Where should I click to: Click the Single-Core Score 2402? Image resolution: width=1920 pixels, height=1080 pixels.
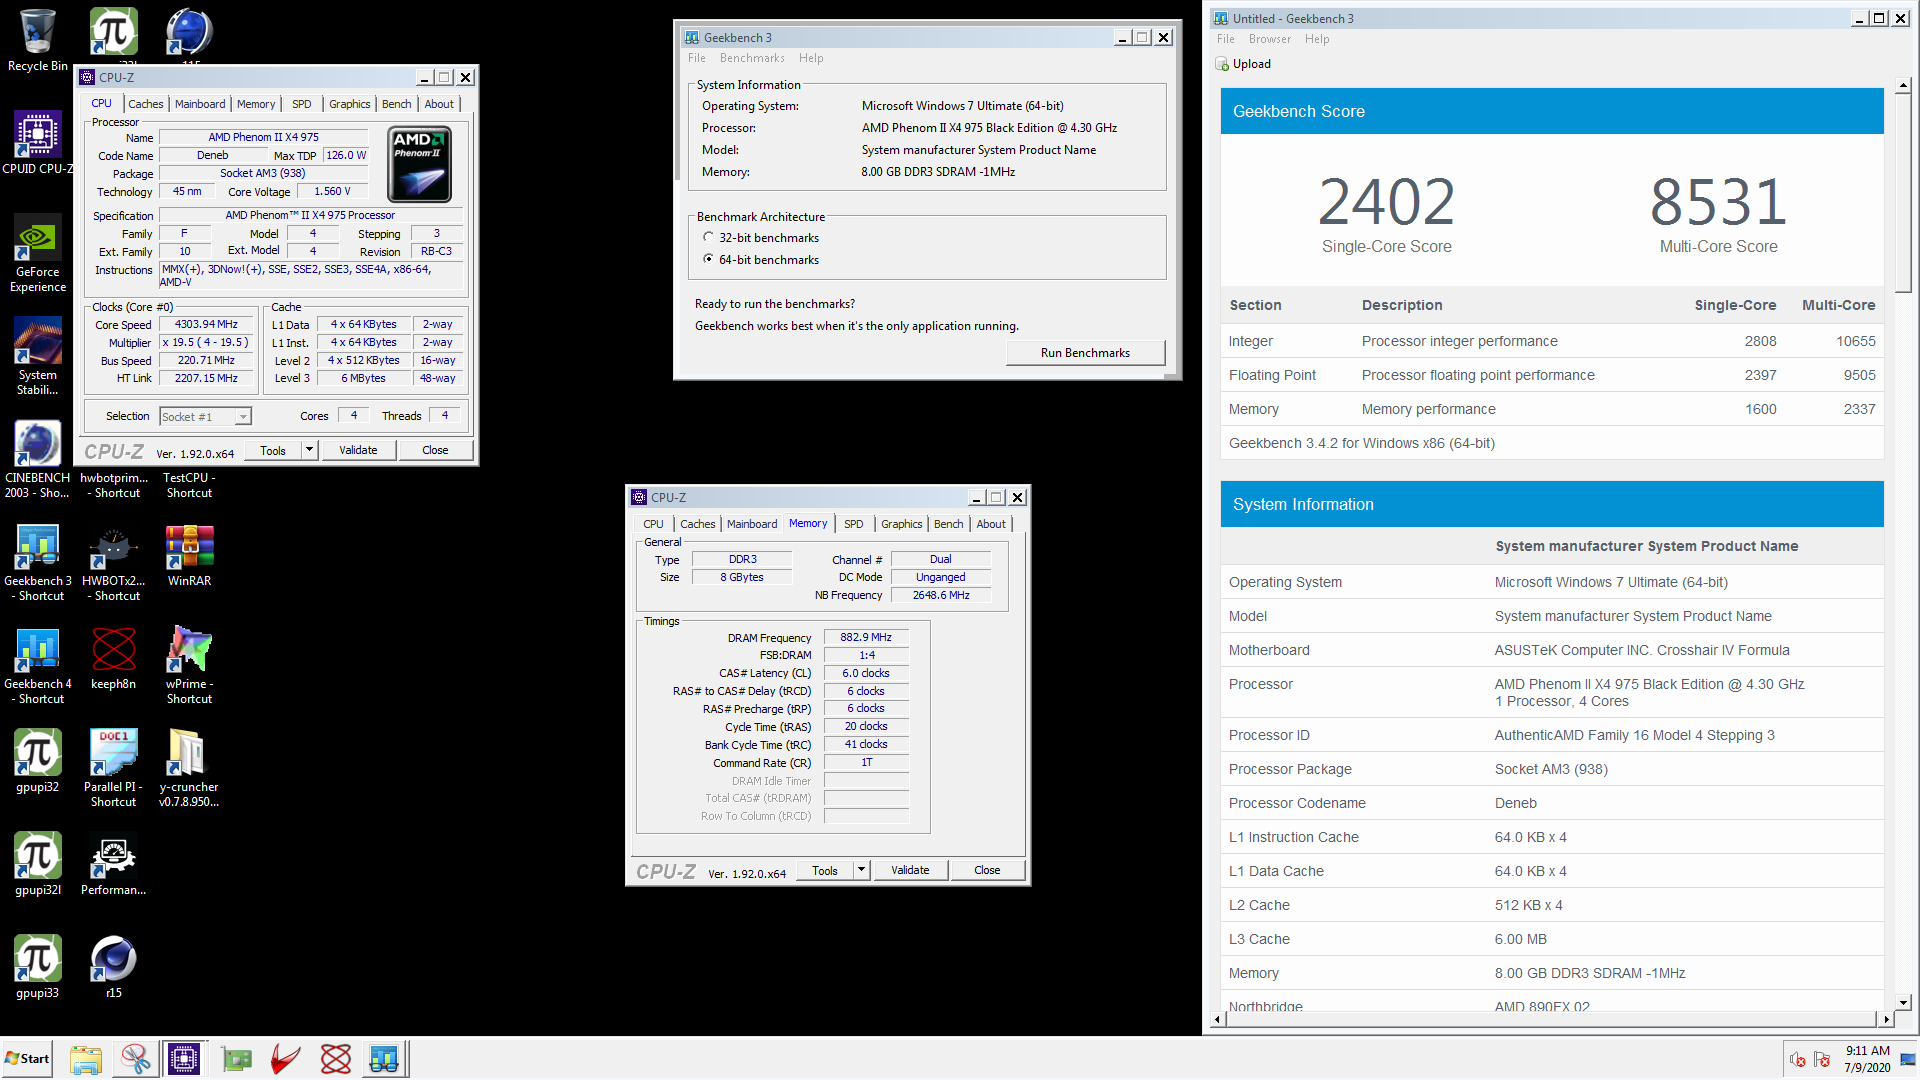click(1386, 202)
